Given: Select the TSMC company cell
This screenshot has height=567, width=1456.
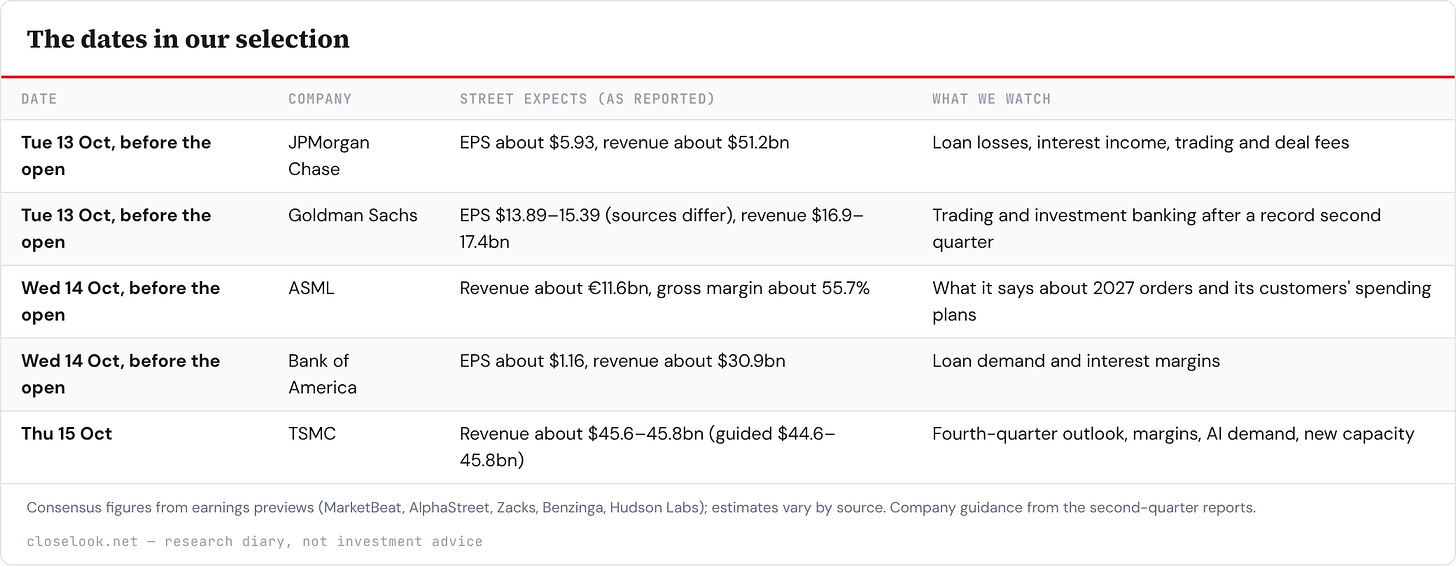Looking at the screenshot, I should [312, 434].
